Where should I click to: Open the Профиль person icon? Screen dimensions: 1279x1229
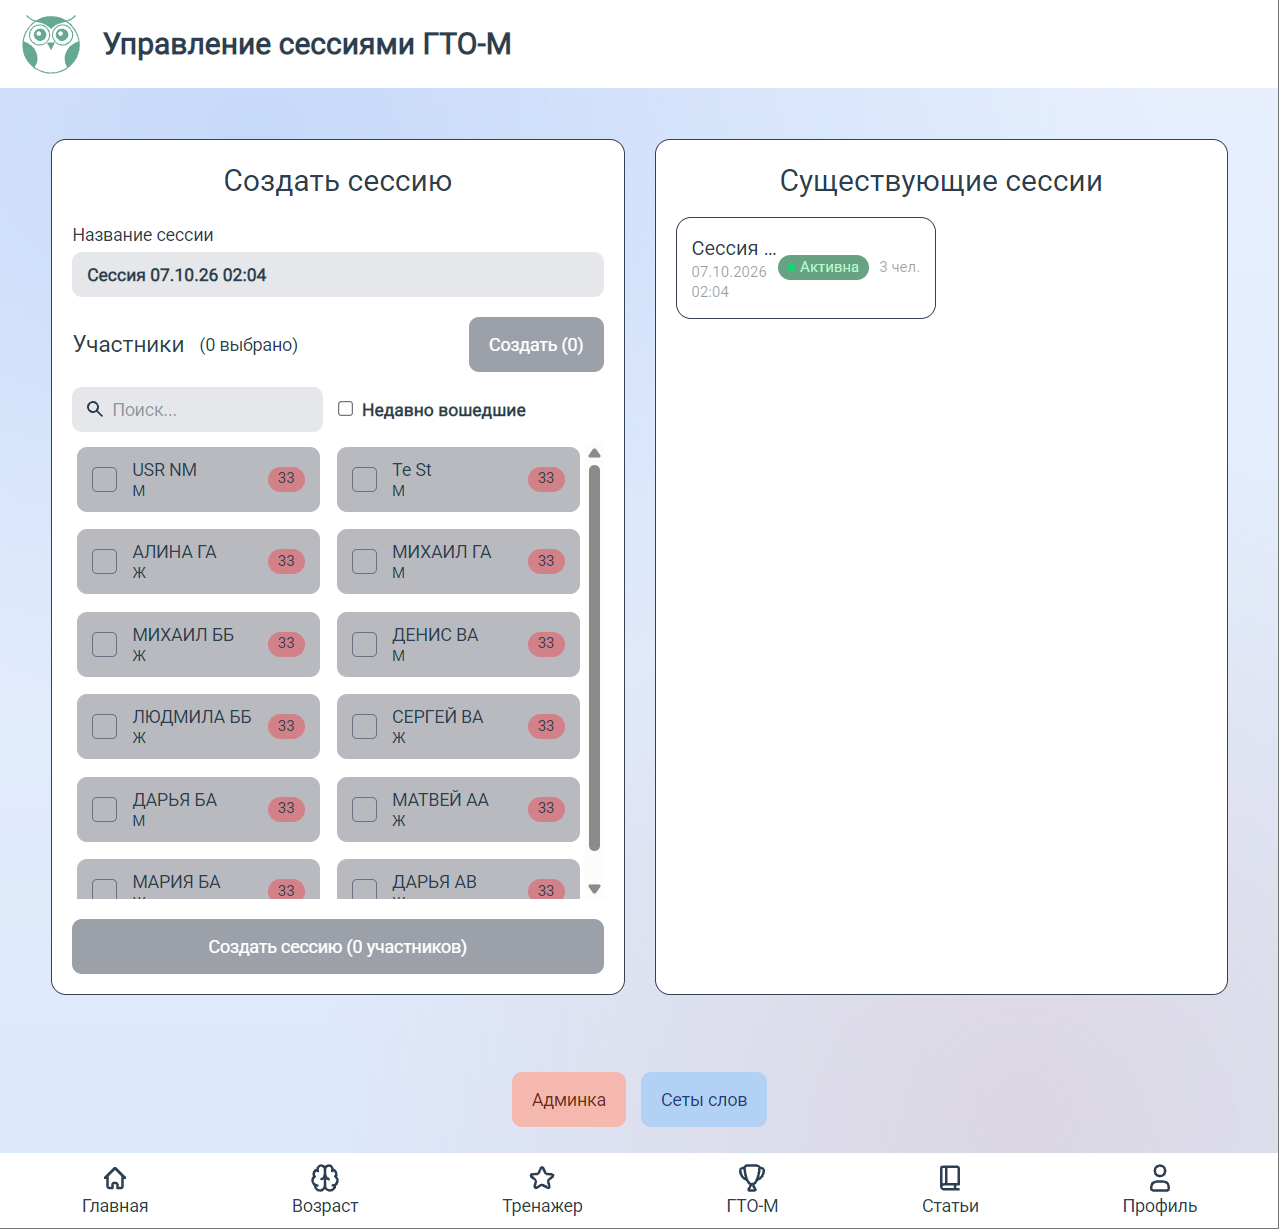pos(1160,1178)
